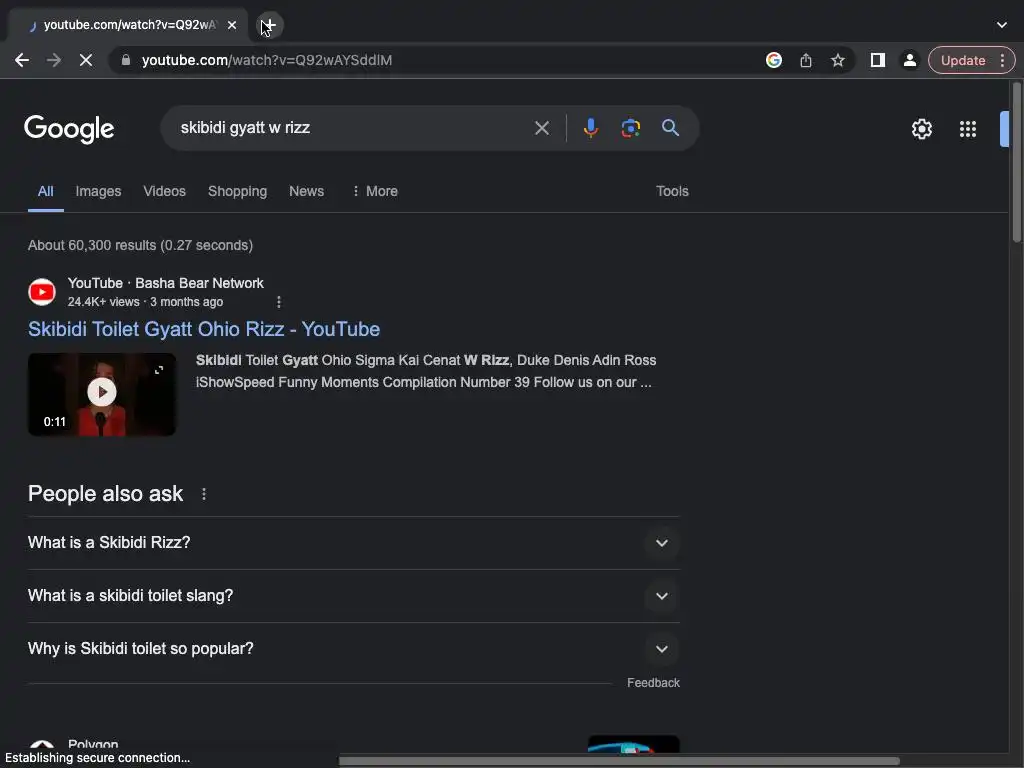Select the All results tab

[45, 191]
